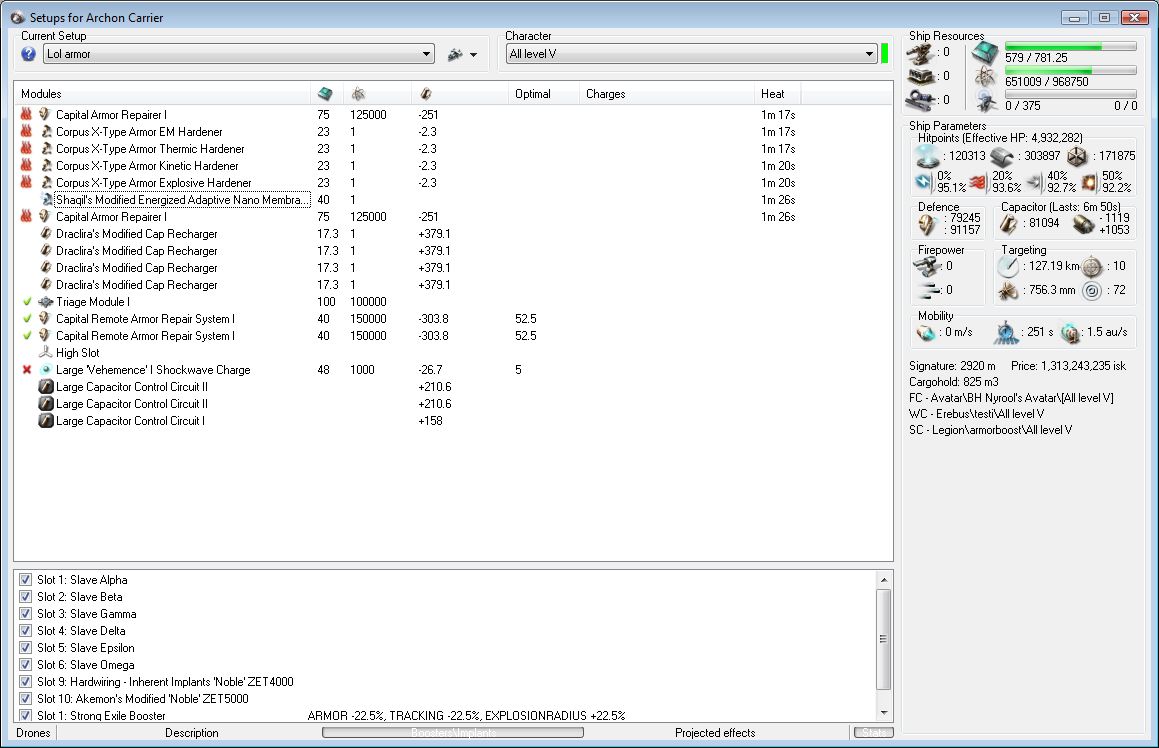
Task: Click the hull structure hitpoints icon
Action: pyautogui.click(x=1078, y=157)
